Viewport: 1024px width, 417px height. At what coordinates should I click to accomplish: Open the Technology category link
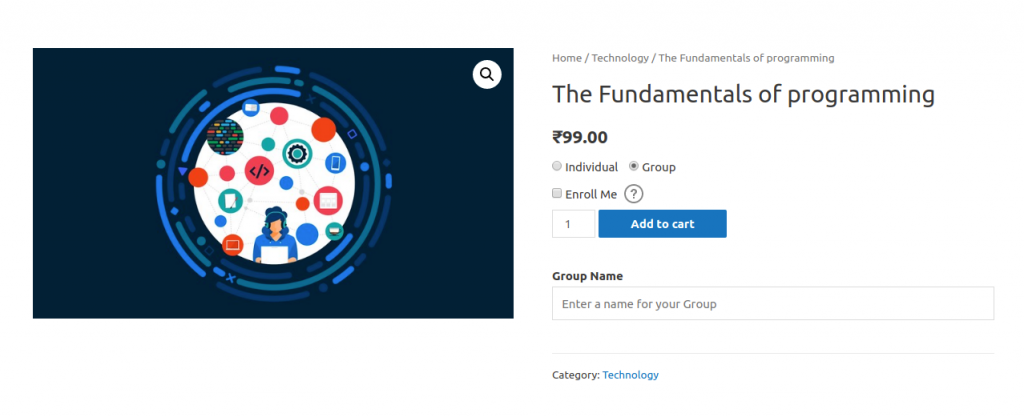tap(630, 375)
